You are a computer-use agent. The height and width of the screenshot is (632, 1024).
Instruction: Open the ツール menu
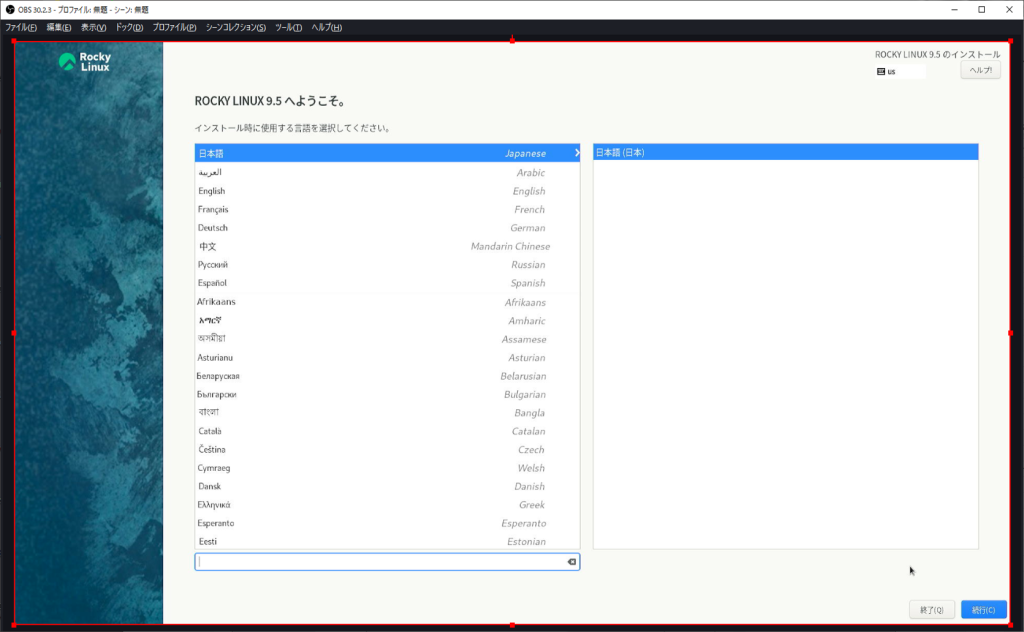pyautogui.click(x=288, y=27)
